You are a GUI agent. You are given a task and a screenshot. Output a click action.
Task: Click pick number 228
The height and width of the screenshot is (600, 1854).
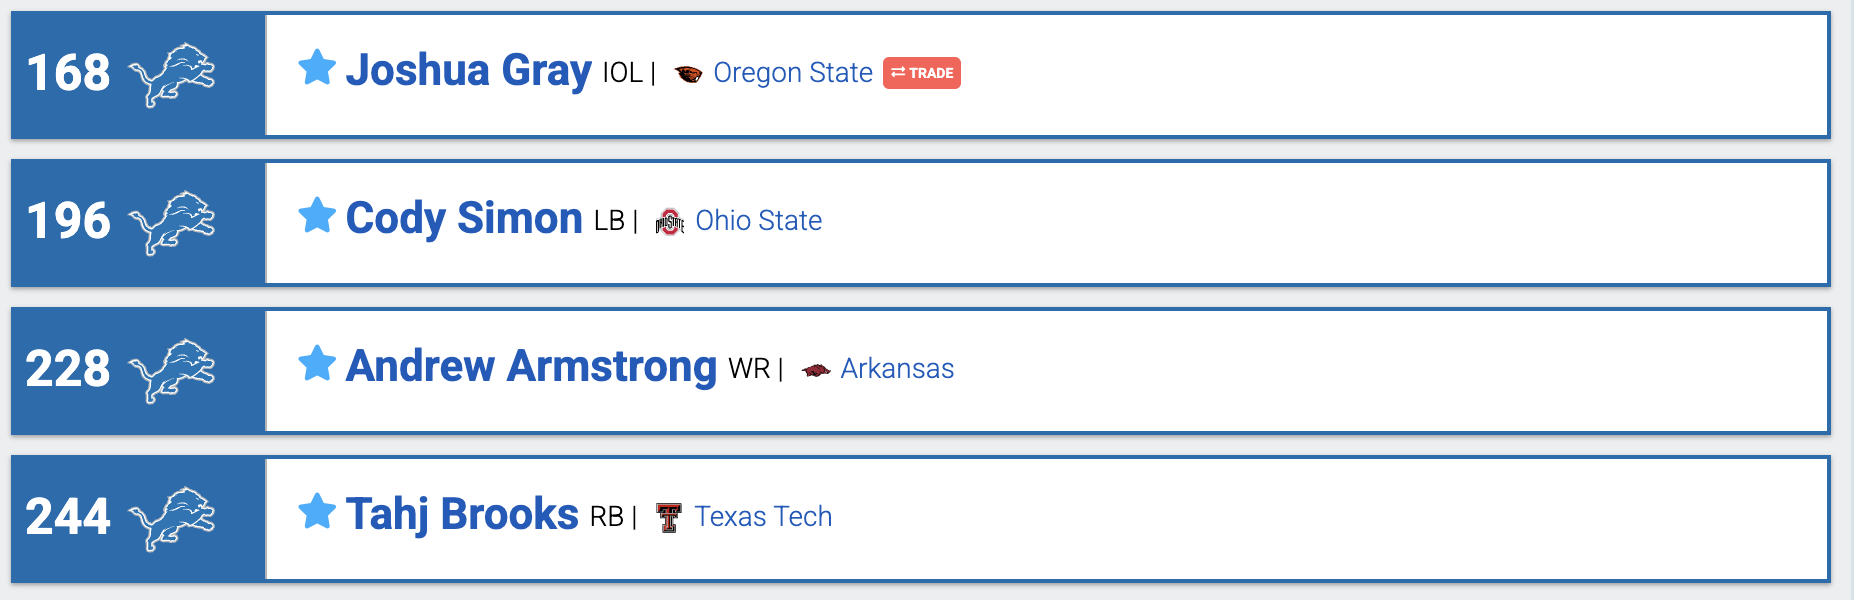(x=68, y=369)
